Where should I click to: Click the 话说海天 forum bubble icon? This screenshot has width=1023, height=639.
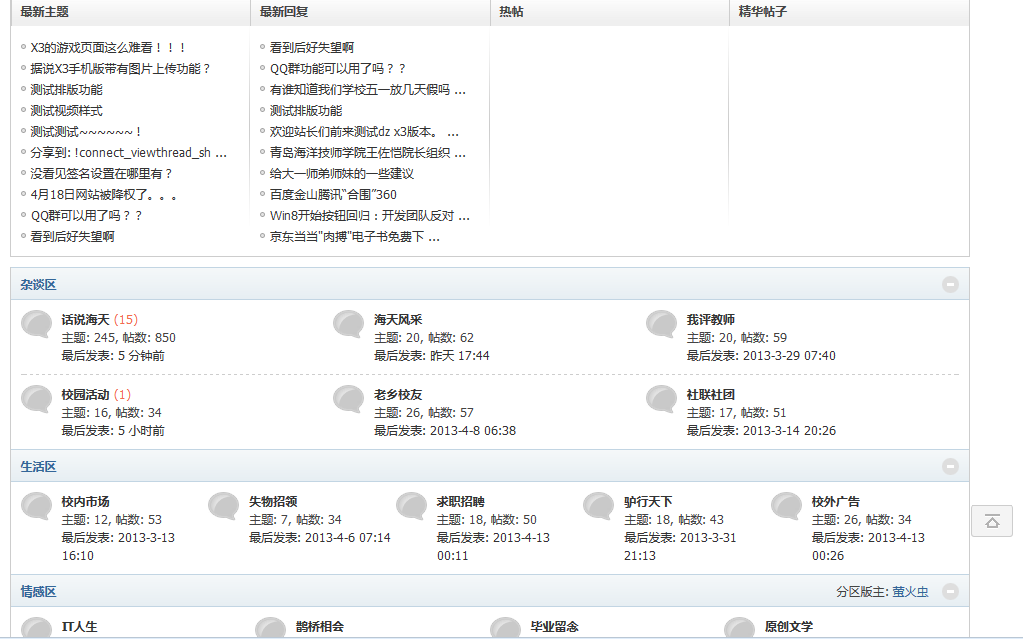37,324
